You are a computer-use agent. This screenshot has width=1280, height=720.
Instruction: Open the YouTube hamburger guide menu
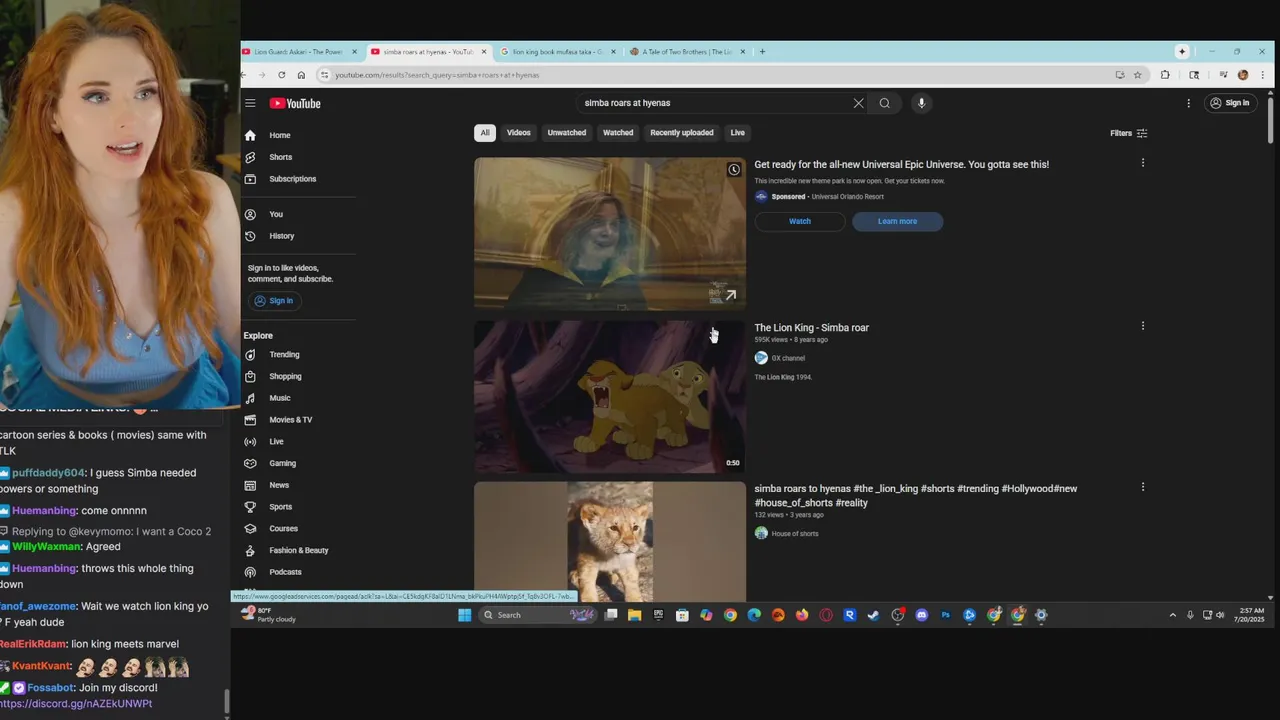pos(250,103)
